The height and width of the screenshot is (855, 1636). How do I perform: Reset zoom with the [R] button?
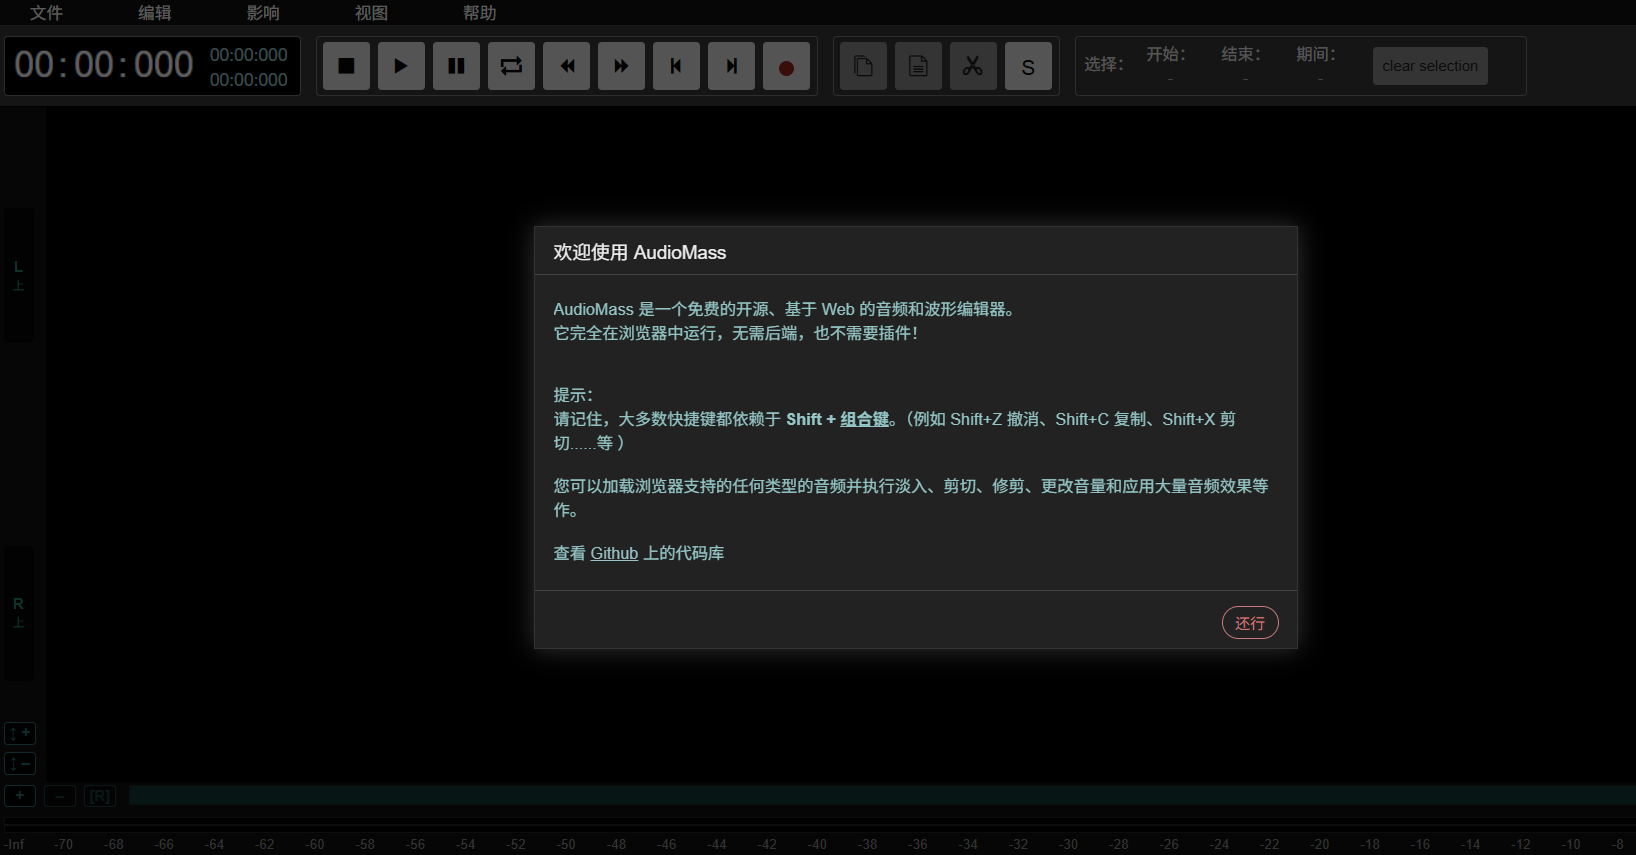100,796
